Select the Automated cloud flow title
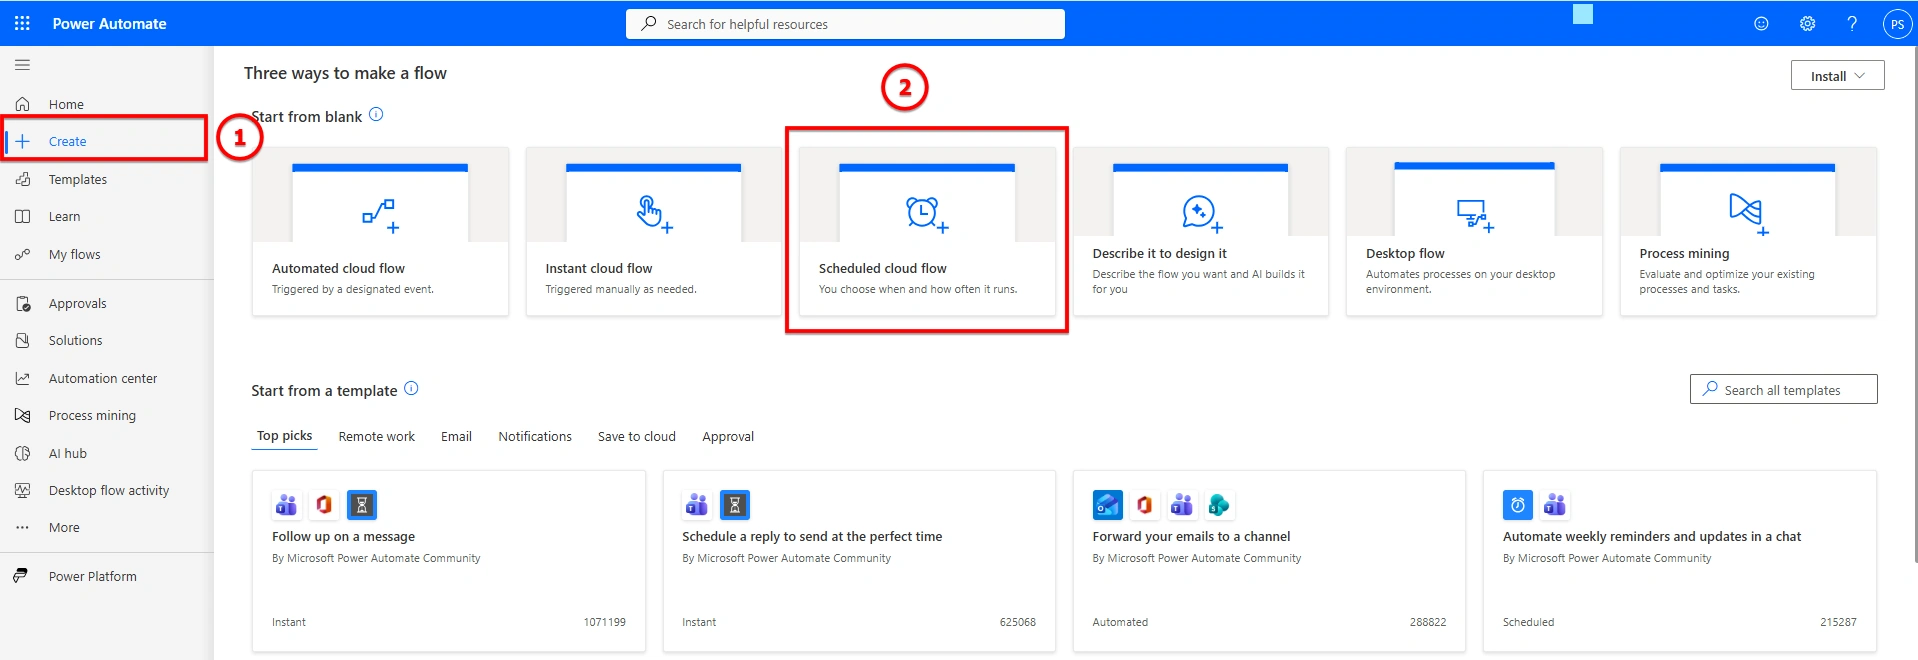Image resolution: width=1918 pixels, height=660 pixels. click(x=338, y=268)
